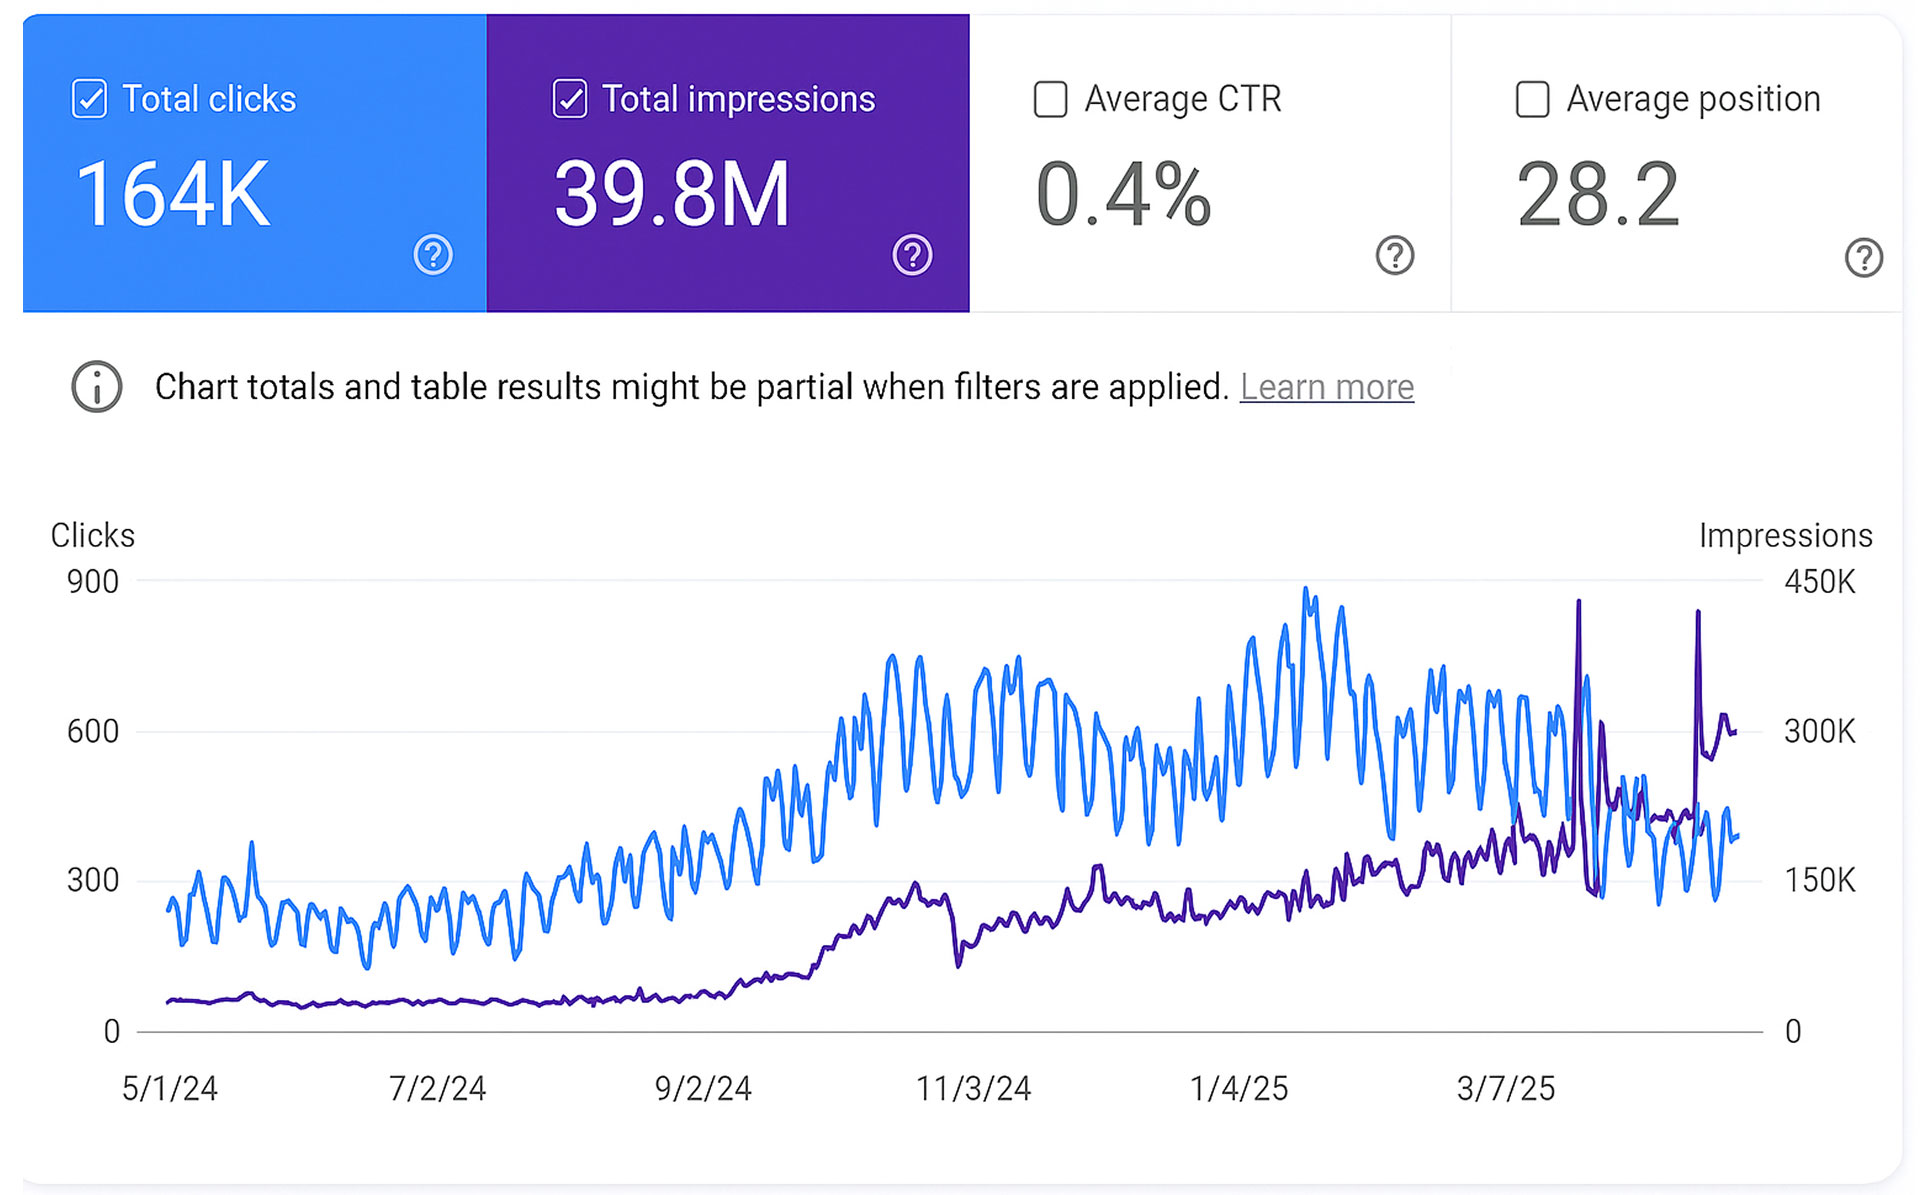Click the chart totals partial results notice text
Image resolution: width=1920 pixels, height=1195 pixels.
[x=692, y=387]
